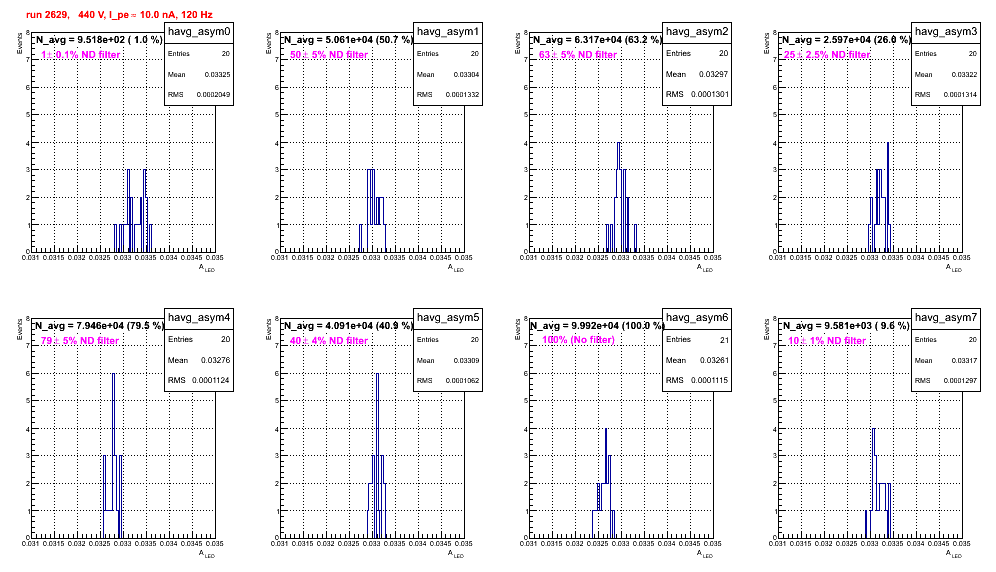The image size is (996, 572).
Task: Click the 40± 4% ND filter label
Action: [329, 341]
